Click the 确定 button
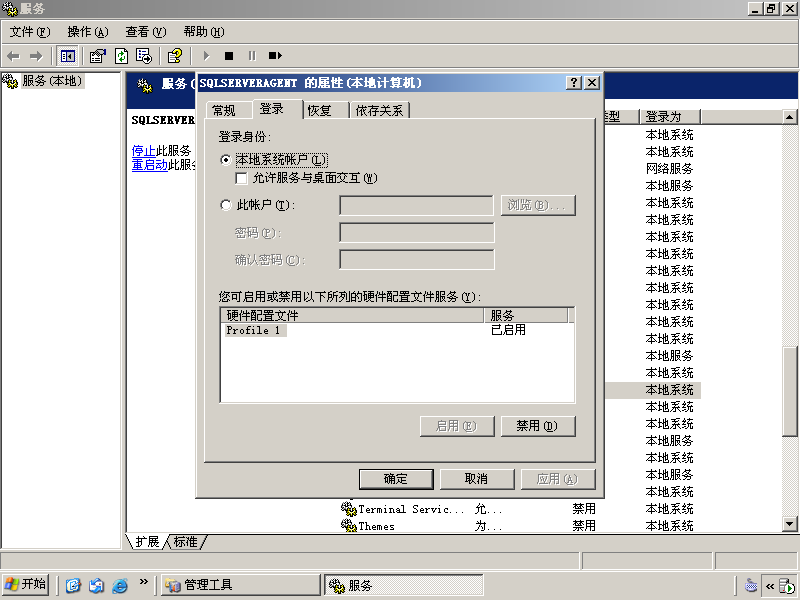This screenshot has height=600, width=800. point(396,479)
